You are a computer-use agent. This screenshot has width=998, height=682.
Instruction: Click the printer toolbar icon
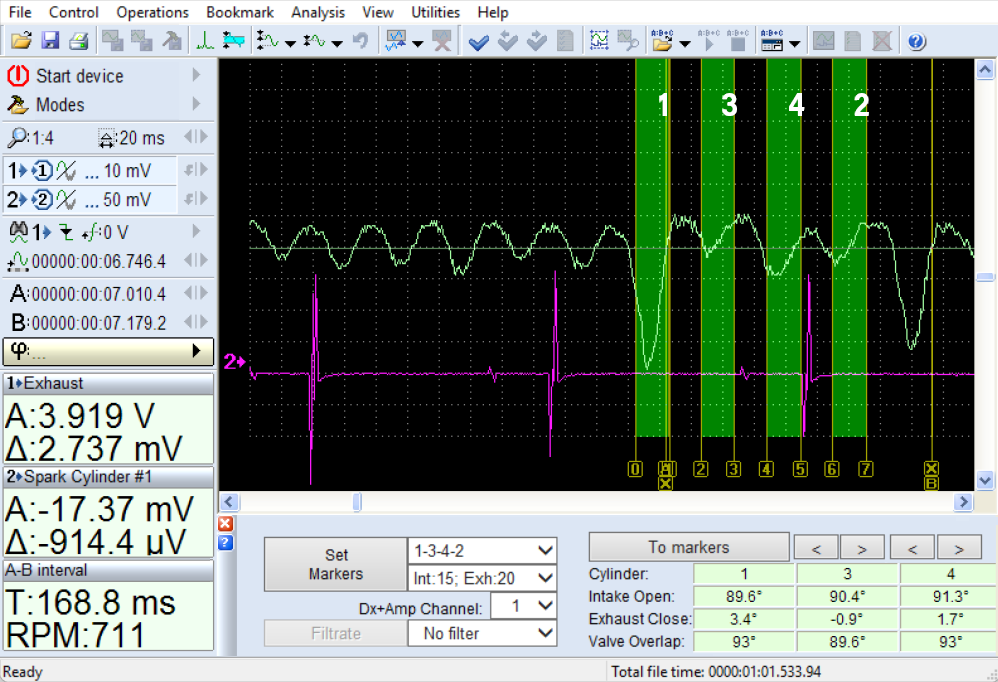click(x=78, y=41)
